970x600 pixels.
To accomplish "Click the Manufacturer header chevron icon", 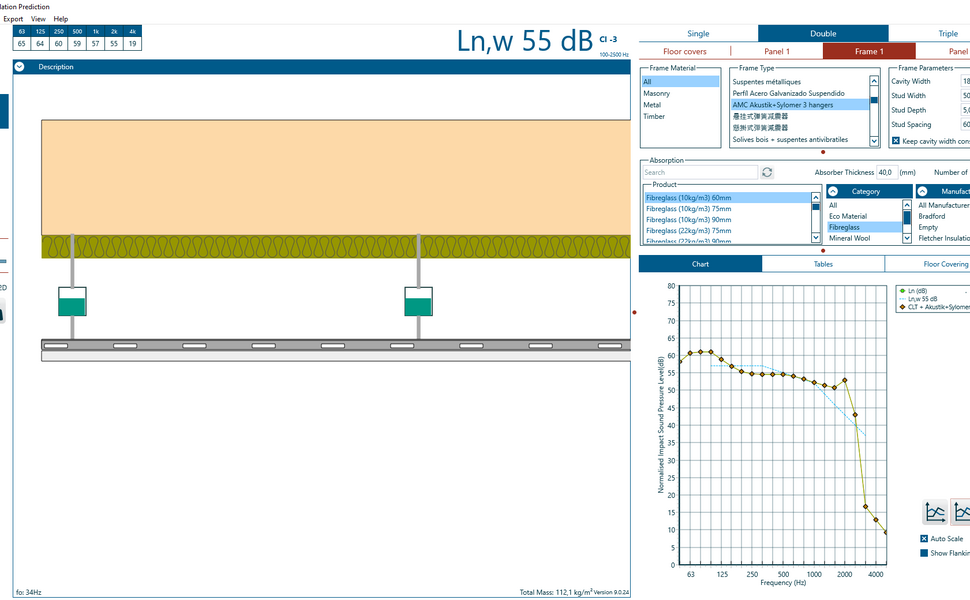I will [922, 191].
